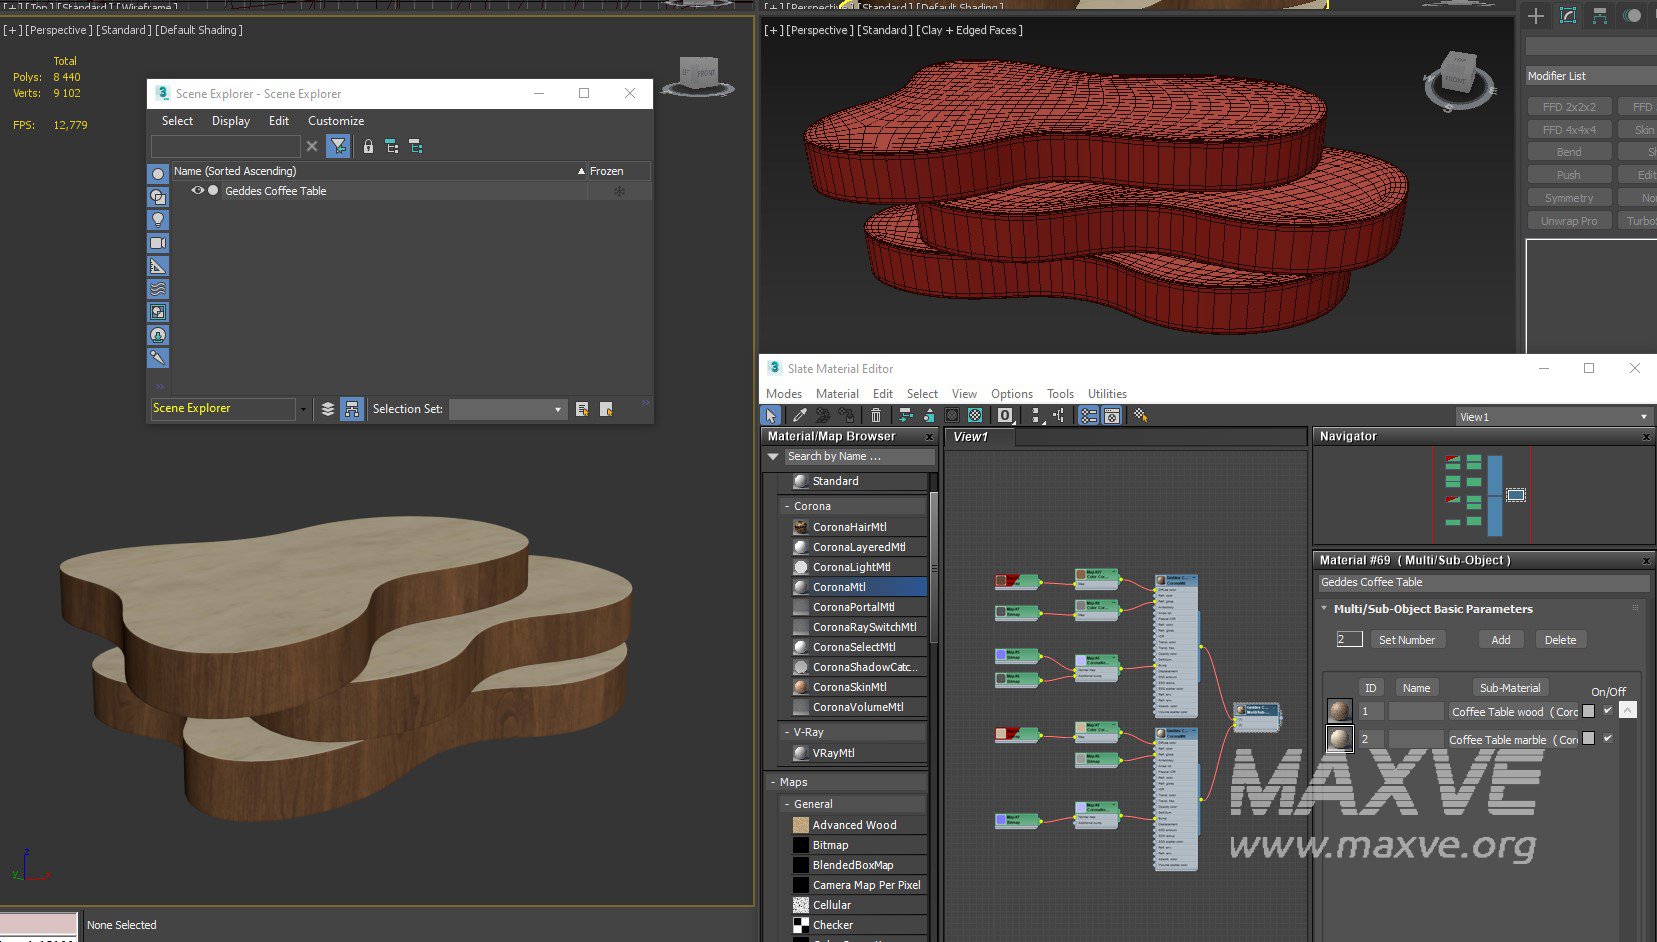Image resolution: width=1657 pixels, height=942 pixels.
Task: Click the eyedropper pick material tool
Action: [799, 416]
